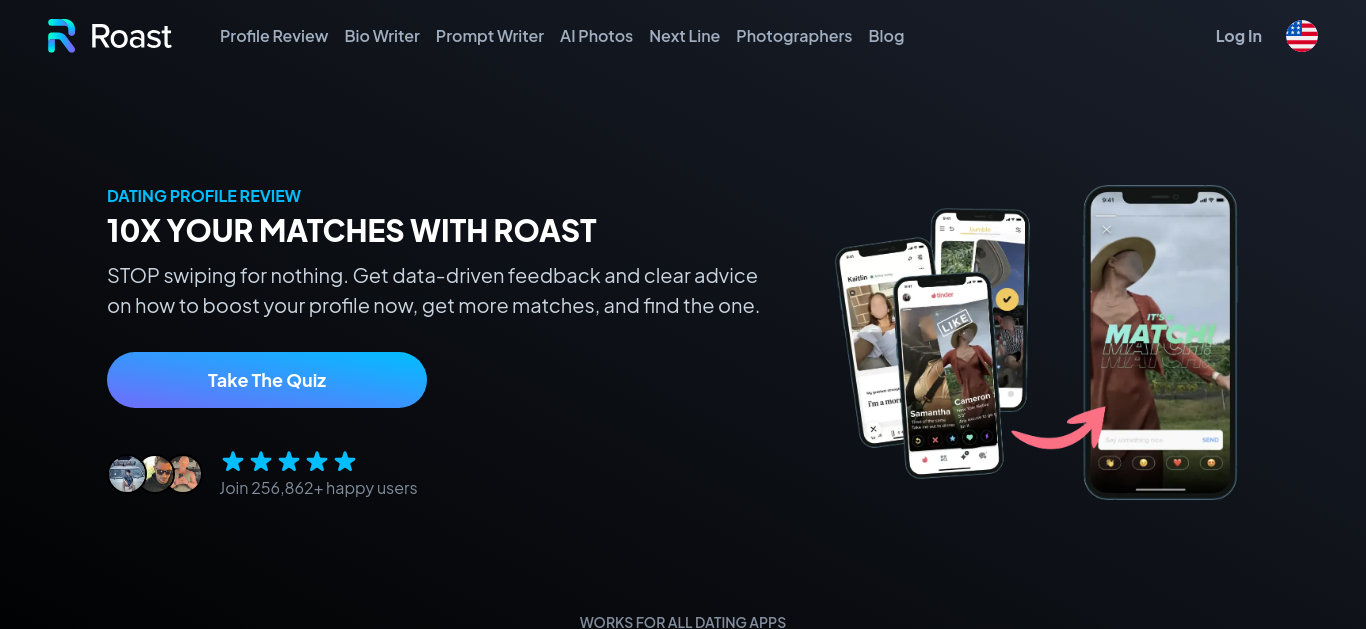Viewport: 1366px width, 629px height.
Task: Click the Roast logo icon
Action: 62,36
